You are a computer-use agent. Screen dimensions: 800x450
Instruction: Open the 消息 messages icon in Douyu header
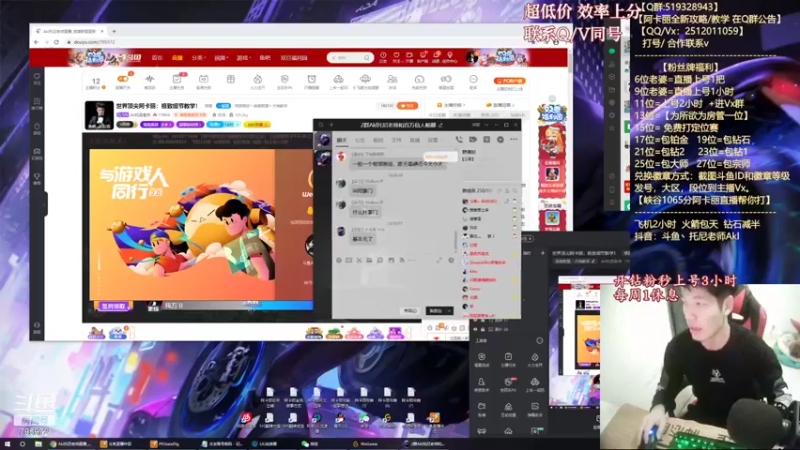(436, 56)
